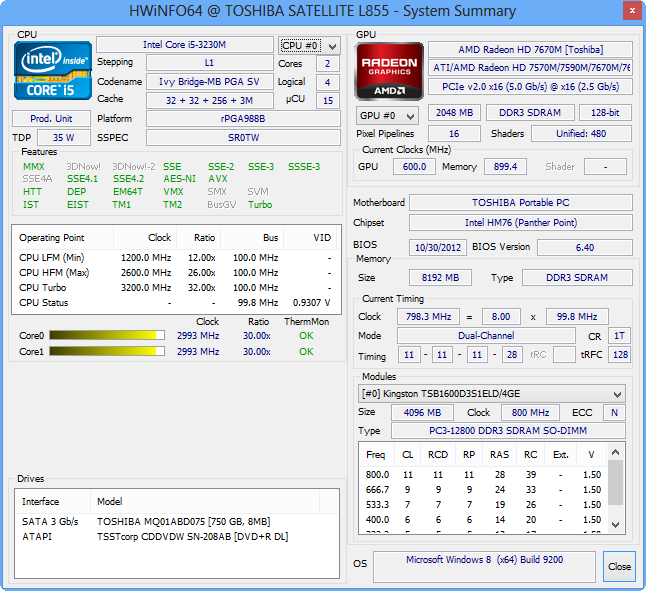Click the BIOS date 10/30/2012 field
Viewport: 646px width, 591px height.
(438, 248)
